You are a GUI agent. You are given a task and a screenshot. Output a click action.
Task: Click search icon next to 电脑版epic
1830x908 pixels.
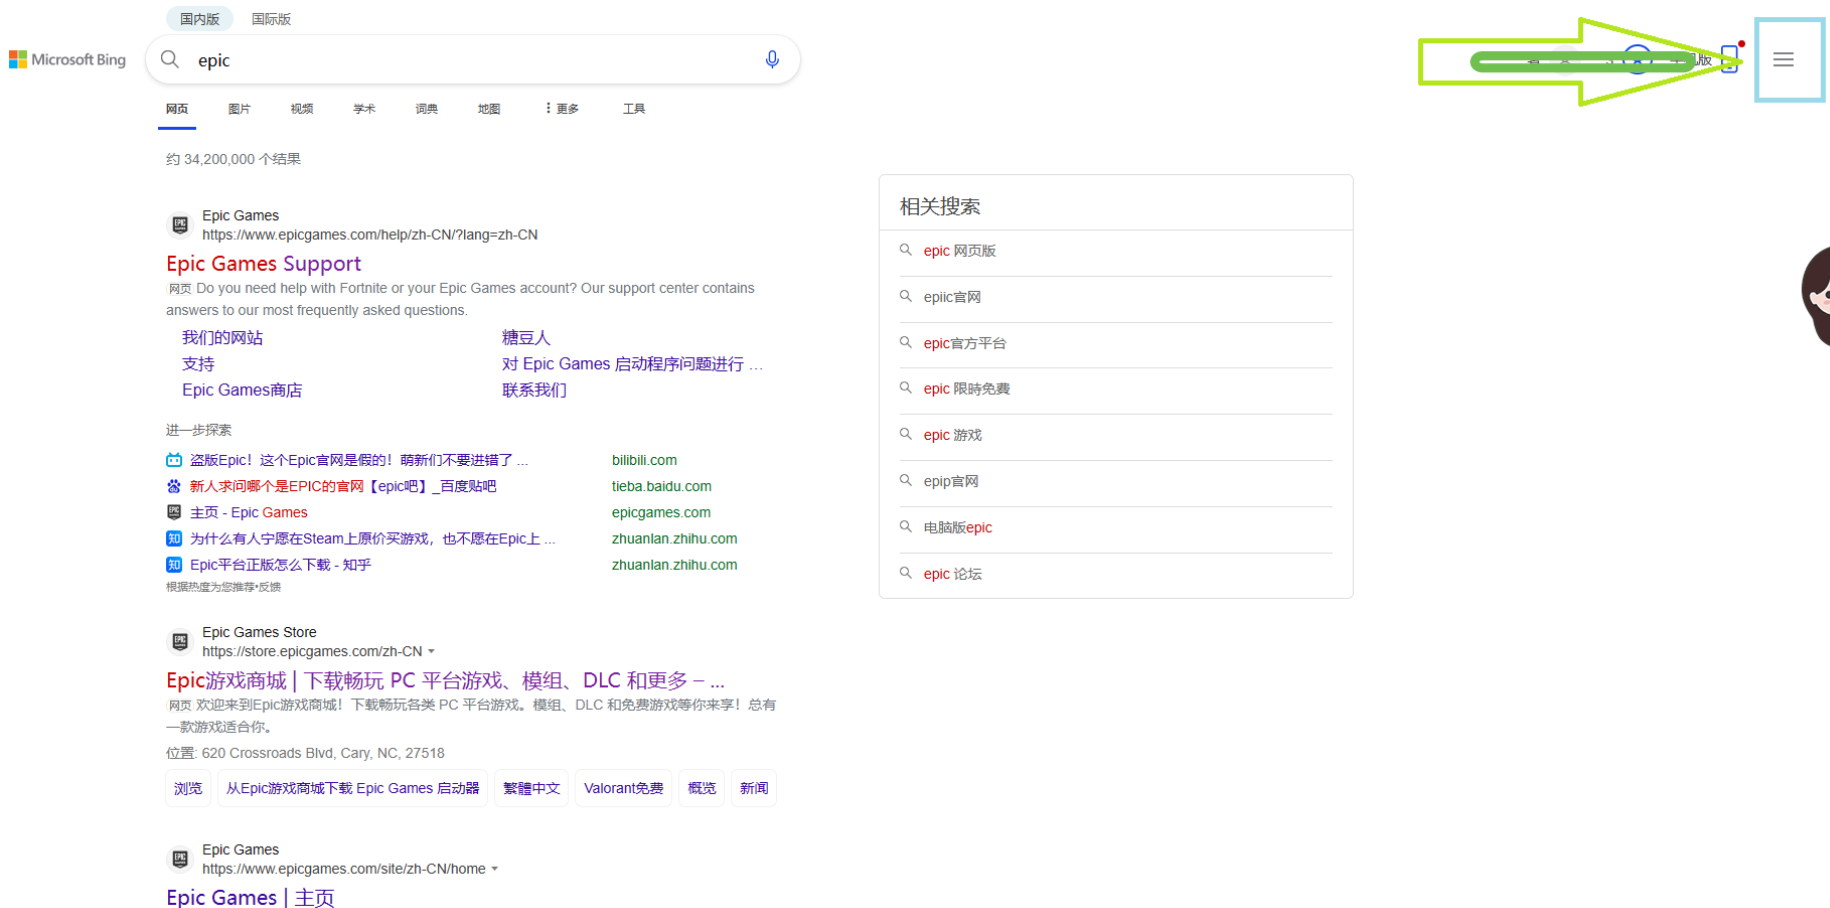[x=905, y=526]
